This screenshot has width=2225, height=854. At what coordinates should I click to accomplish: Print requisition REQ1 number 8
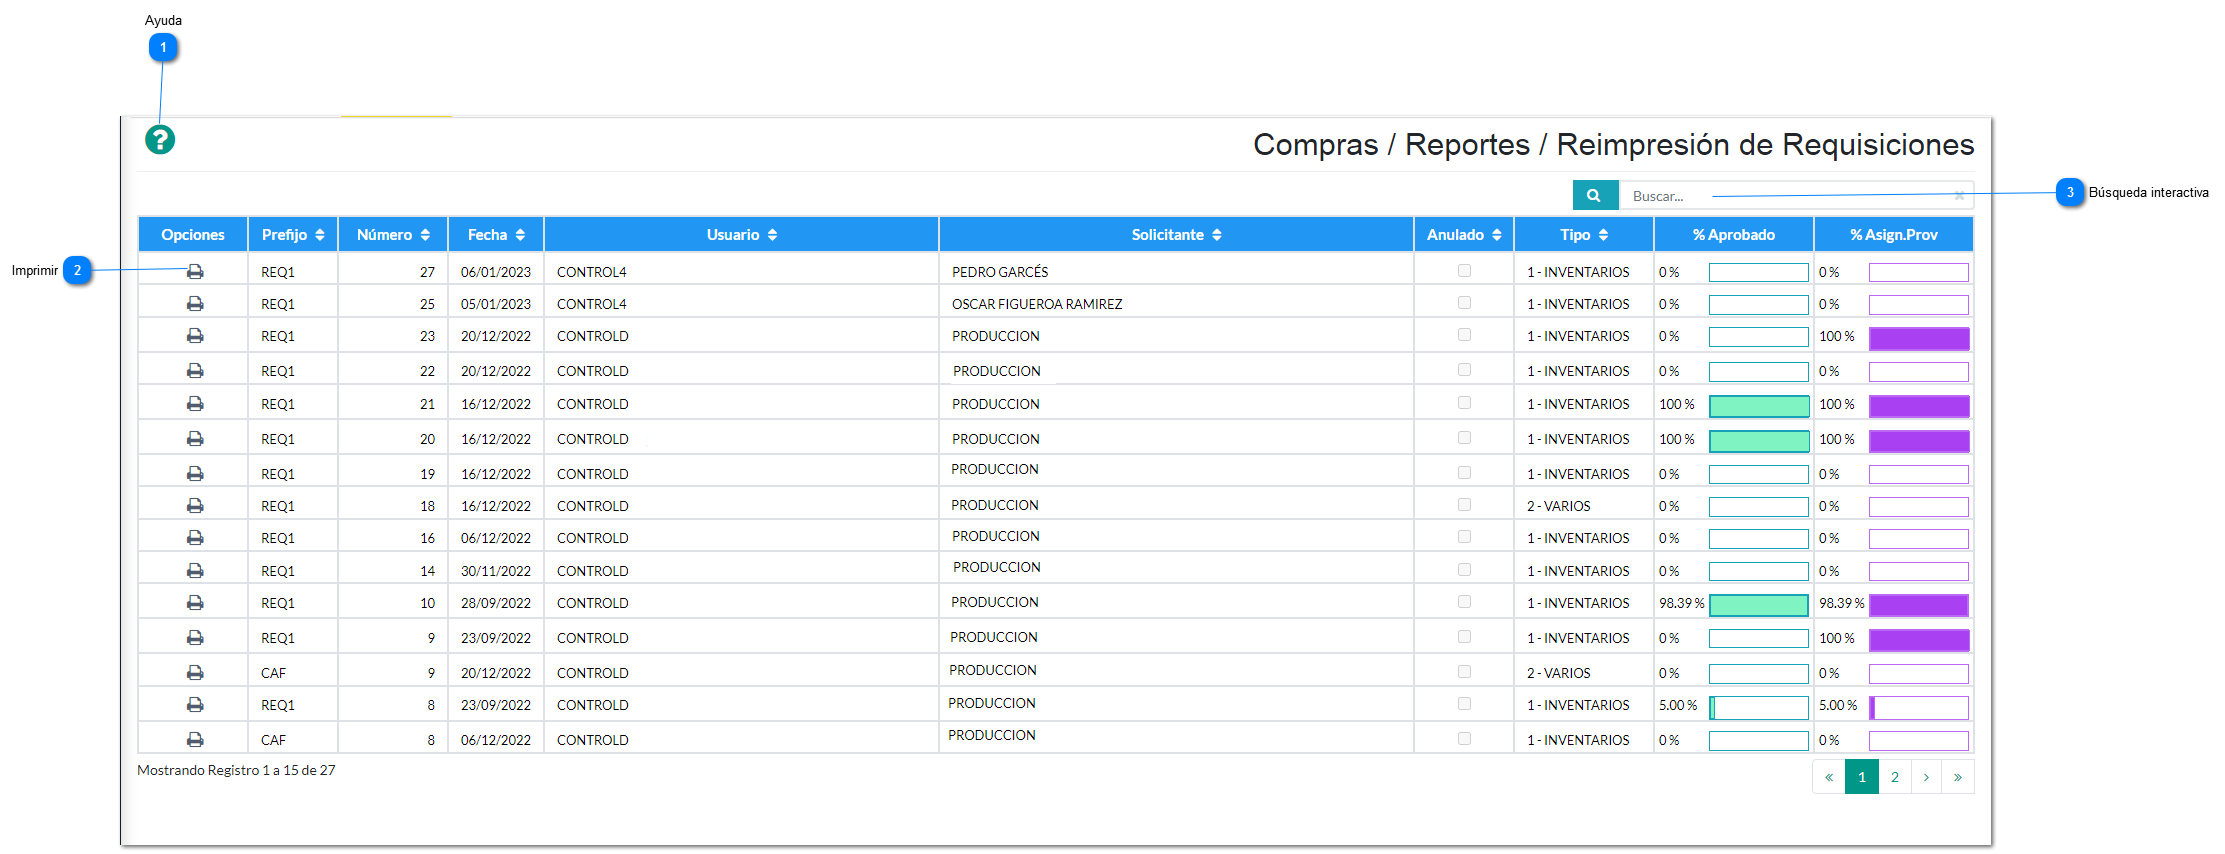(x=195, y=705)
